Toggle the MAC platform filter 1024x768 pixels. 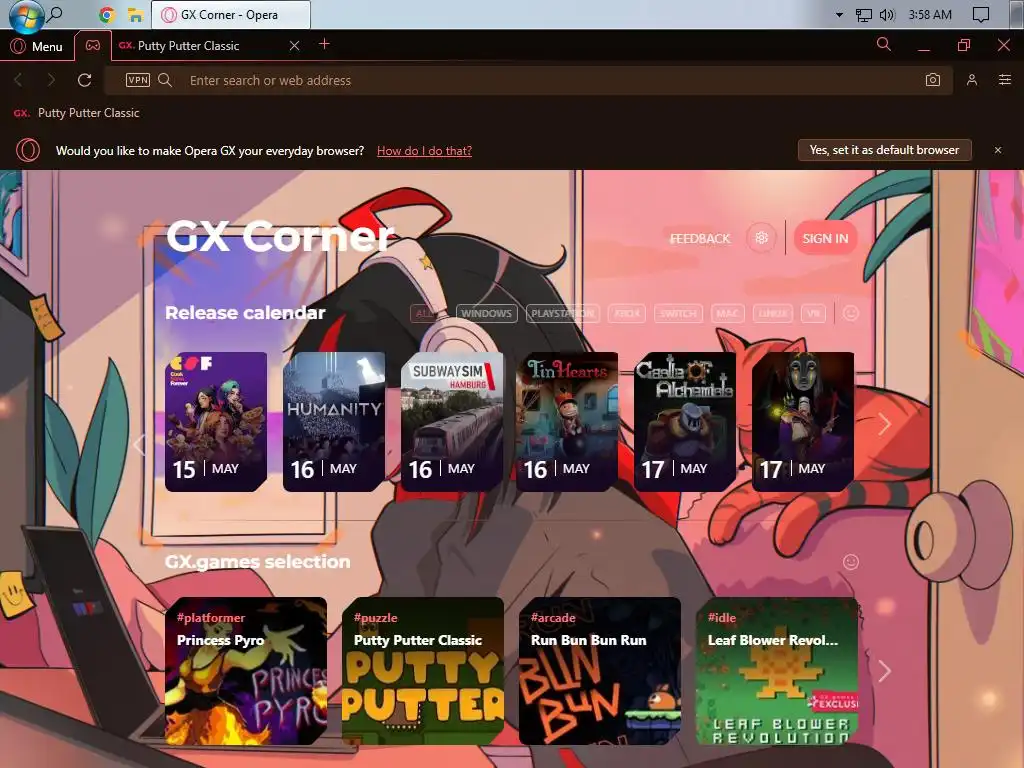coord(727,313)
